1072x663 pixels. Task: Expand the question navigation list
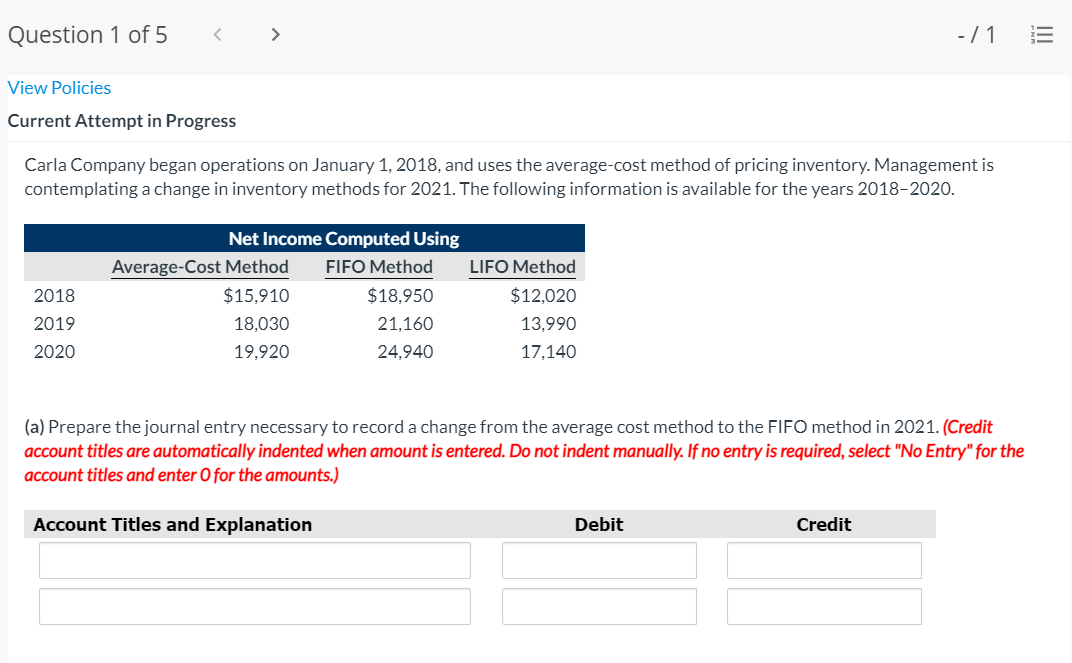coord(1042,33)
